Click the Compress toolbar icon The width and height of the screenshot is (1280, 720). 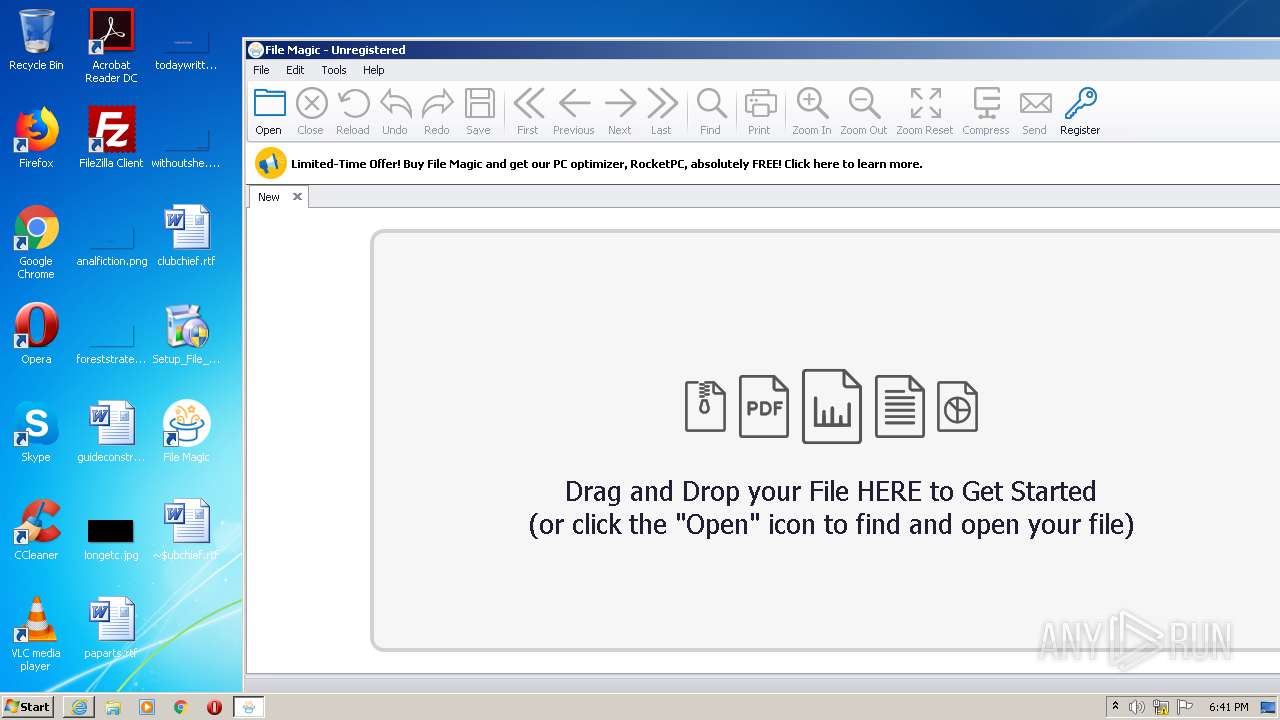(986, 104)
